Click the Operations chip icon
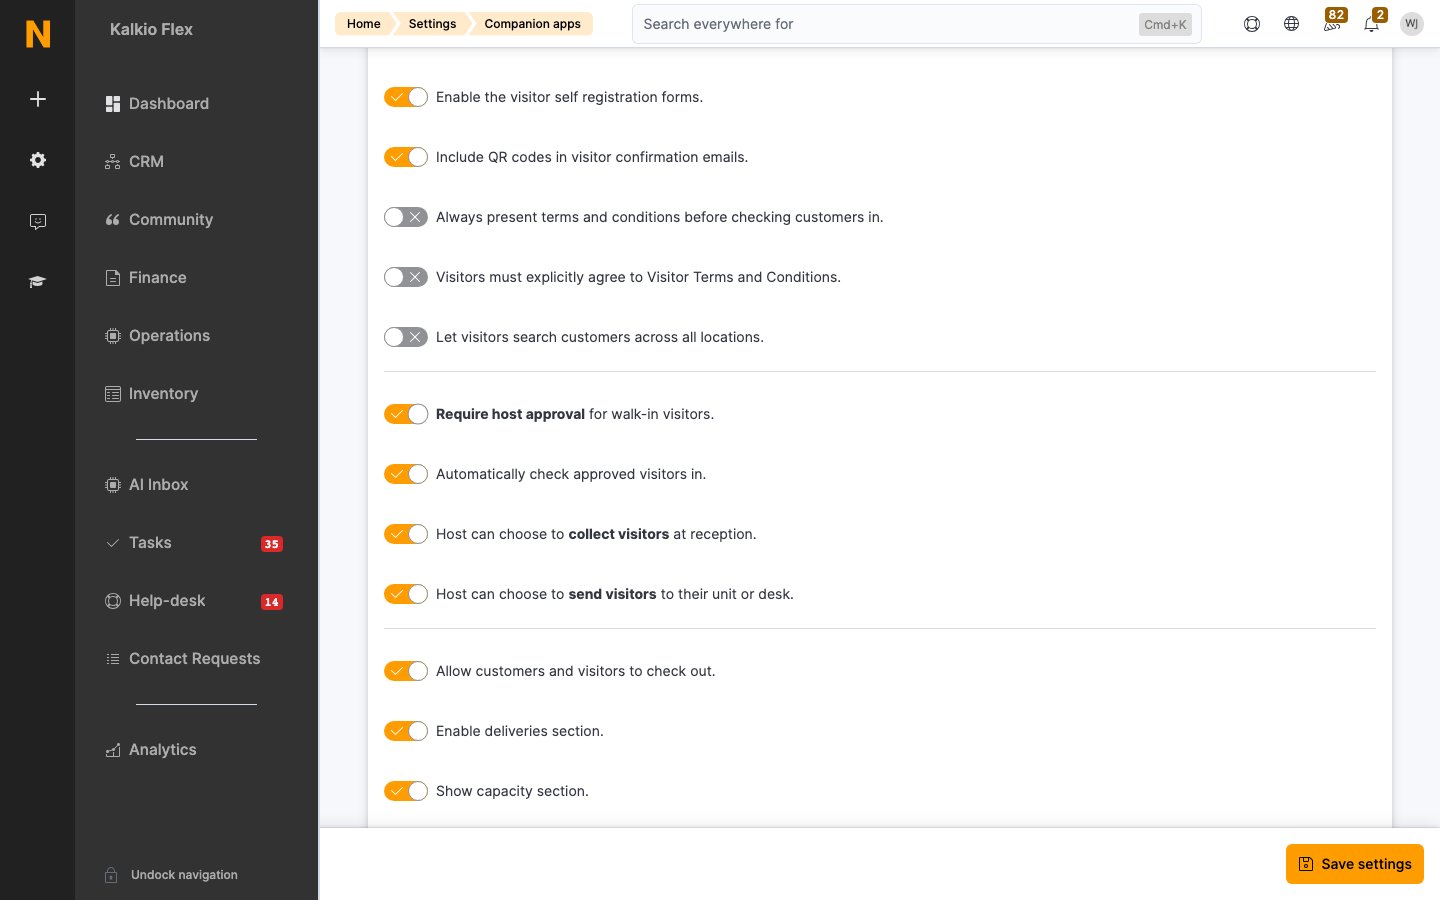Image resolution: width=1440 pixels, height=900 pixels. point(113,336)
